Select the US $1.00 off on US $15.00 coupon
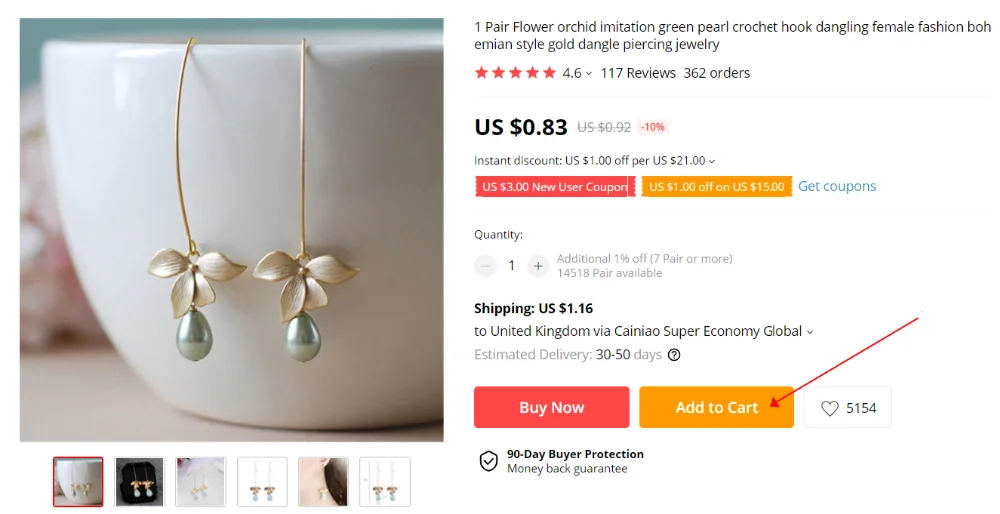 [716, 187]
